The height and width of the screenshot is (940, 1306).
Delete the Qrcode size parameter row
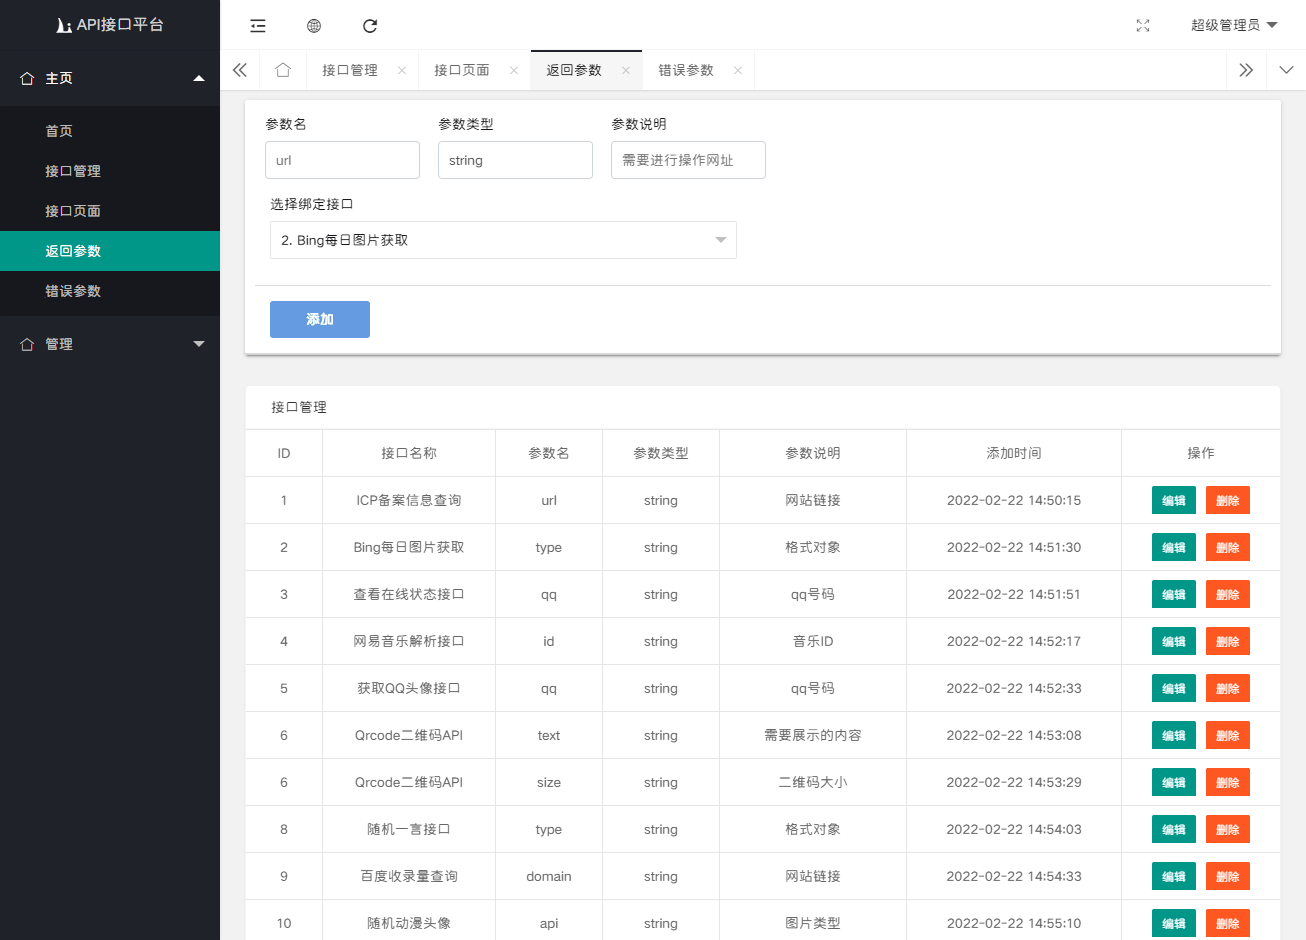coord(1228,783)
